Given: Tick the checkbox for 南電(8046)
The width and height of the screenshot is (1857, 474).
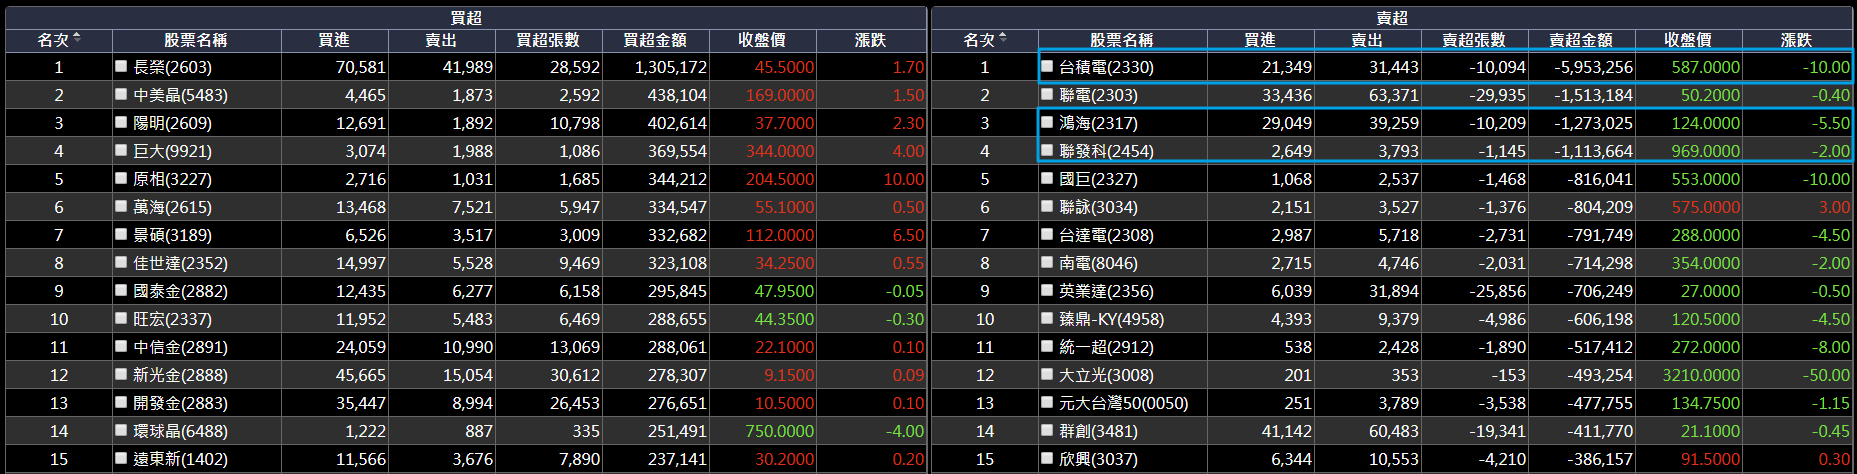Looking at the screenshot, I should (x=1047, y=262).
